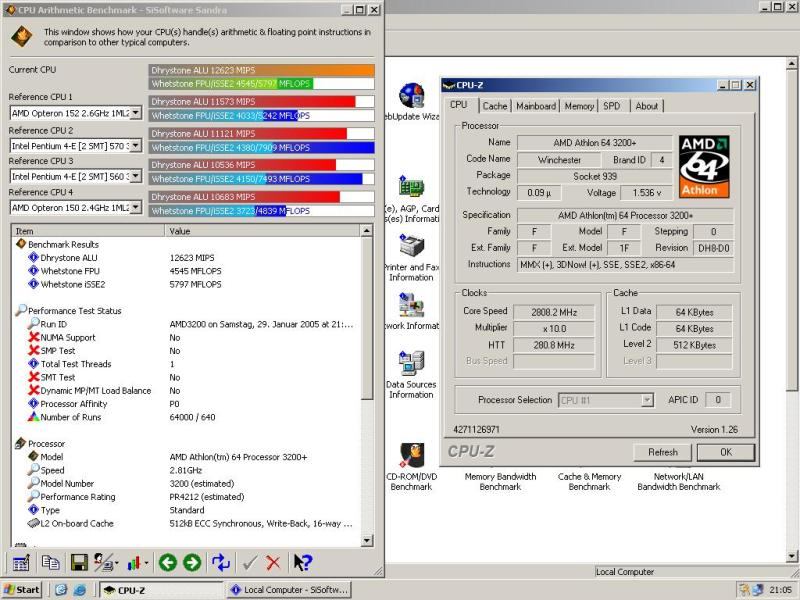The height and width of the screenshot is (600, 800).
Task: Open Reference CPU 2 dropdown
Action: click(x=136, y=145)
